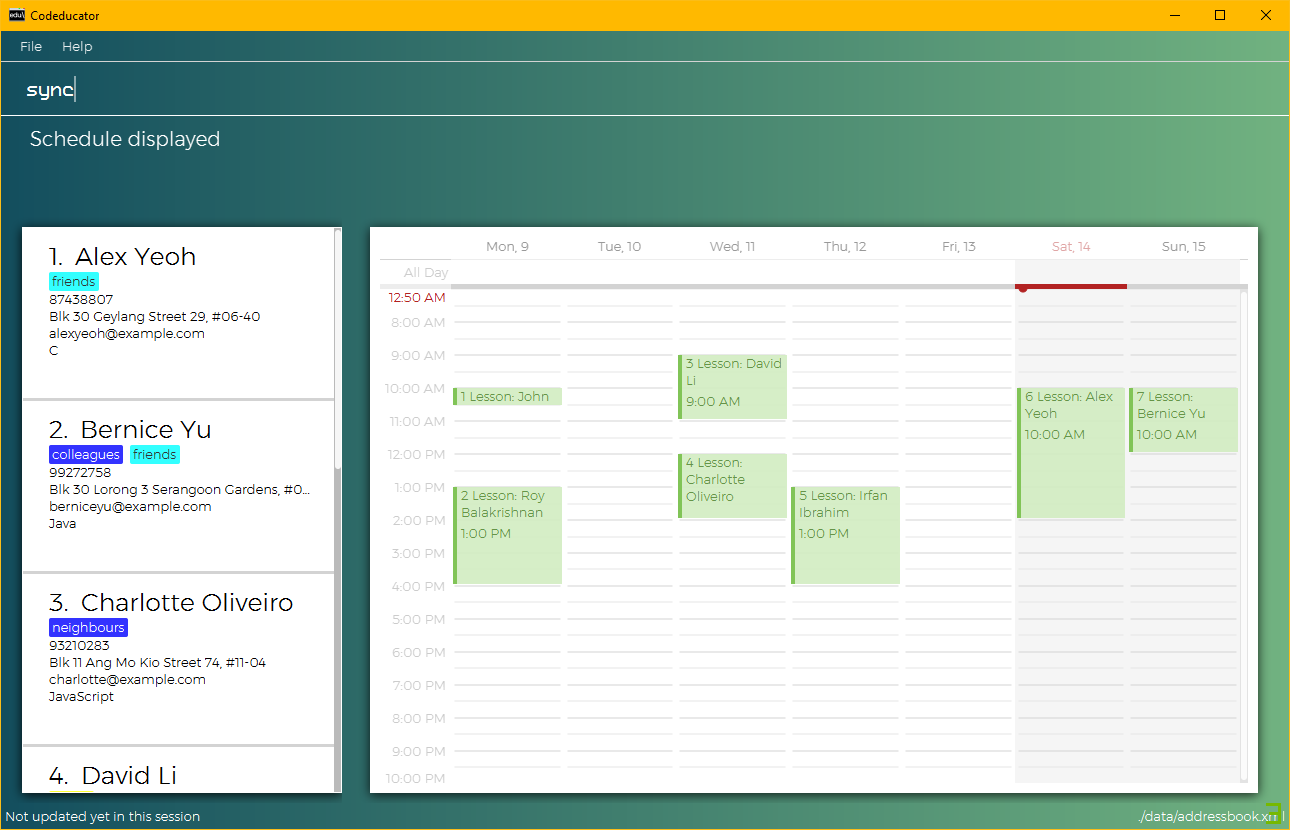Viewport: 1290px width, 830px height.
Task: Click the ./data/addressbook.xml file path
Action: click(x=1210, y=817)
